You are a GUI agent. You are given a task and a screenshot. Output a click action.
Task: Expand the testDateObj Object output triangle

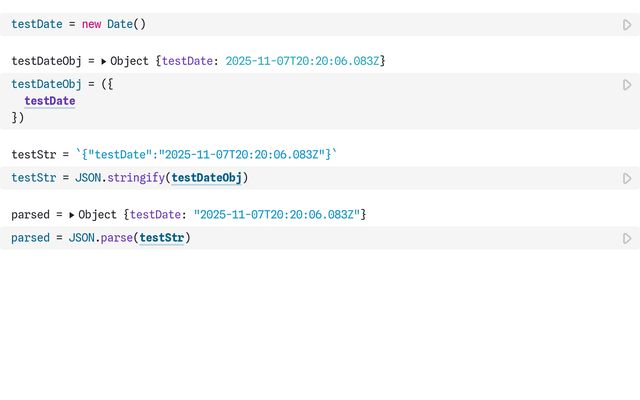point(104,61)
